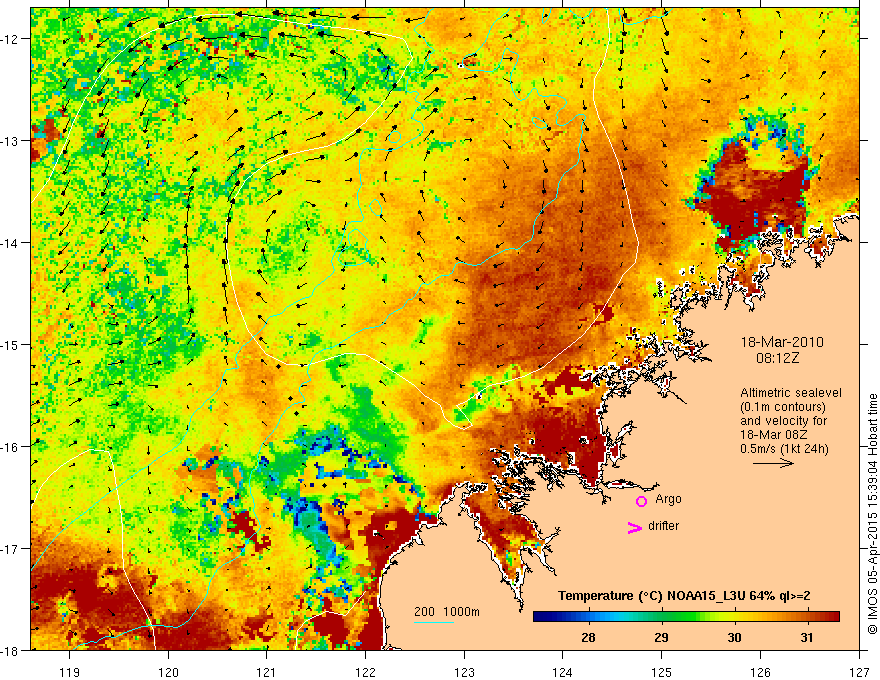Click latitude axis label -14
The image size is (880, 680).
pos(11,243)
